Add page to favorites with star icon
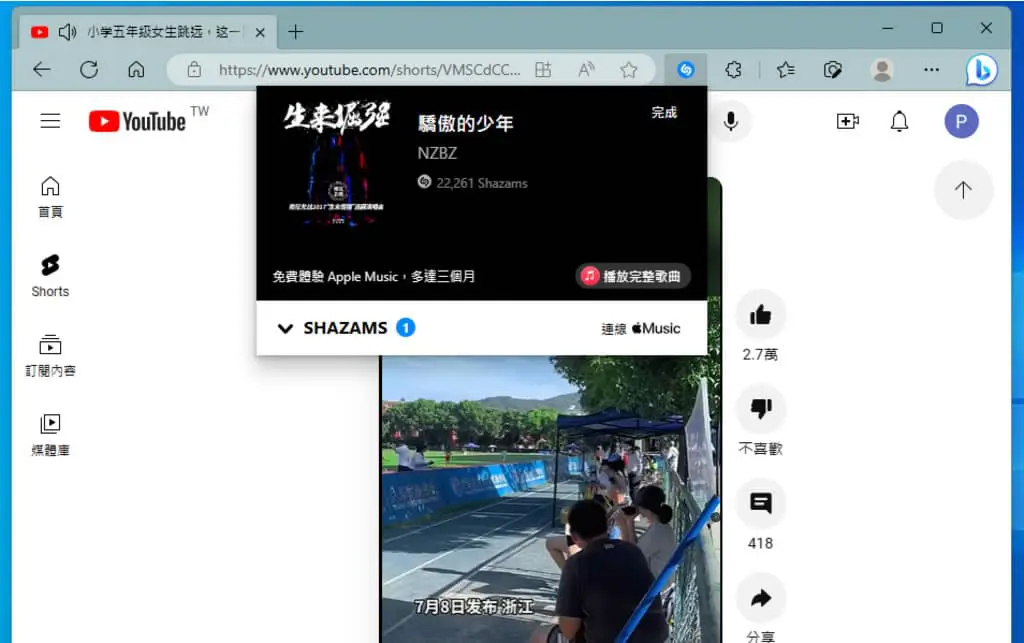 coord(628,69)
